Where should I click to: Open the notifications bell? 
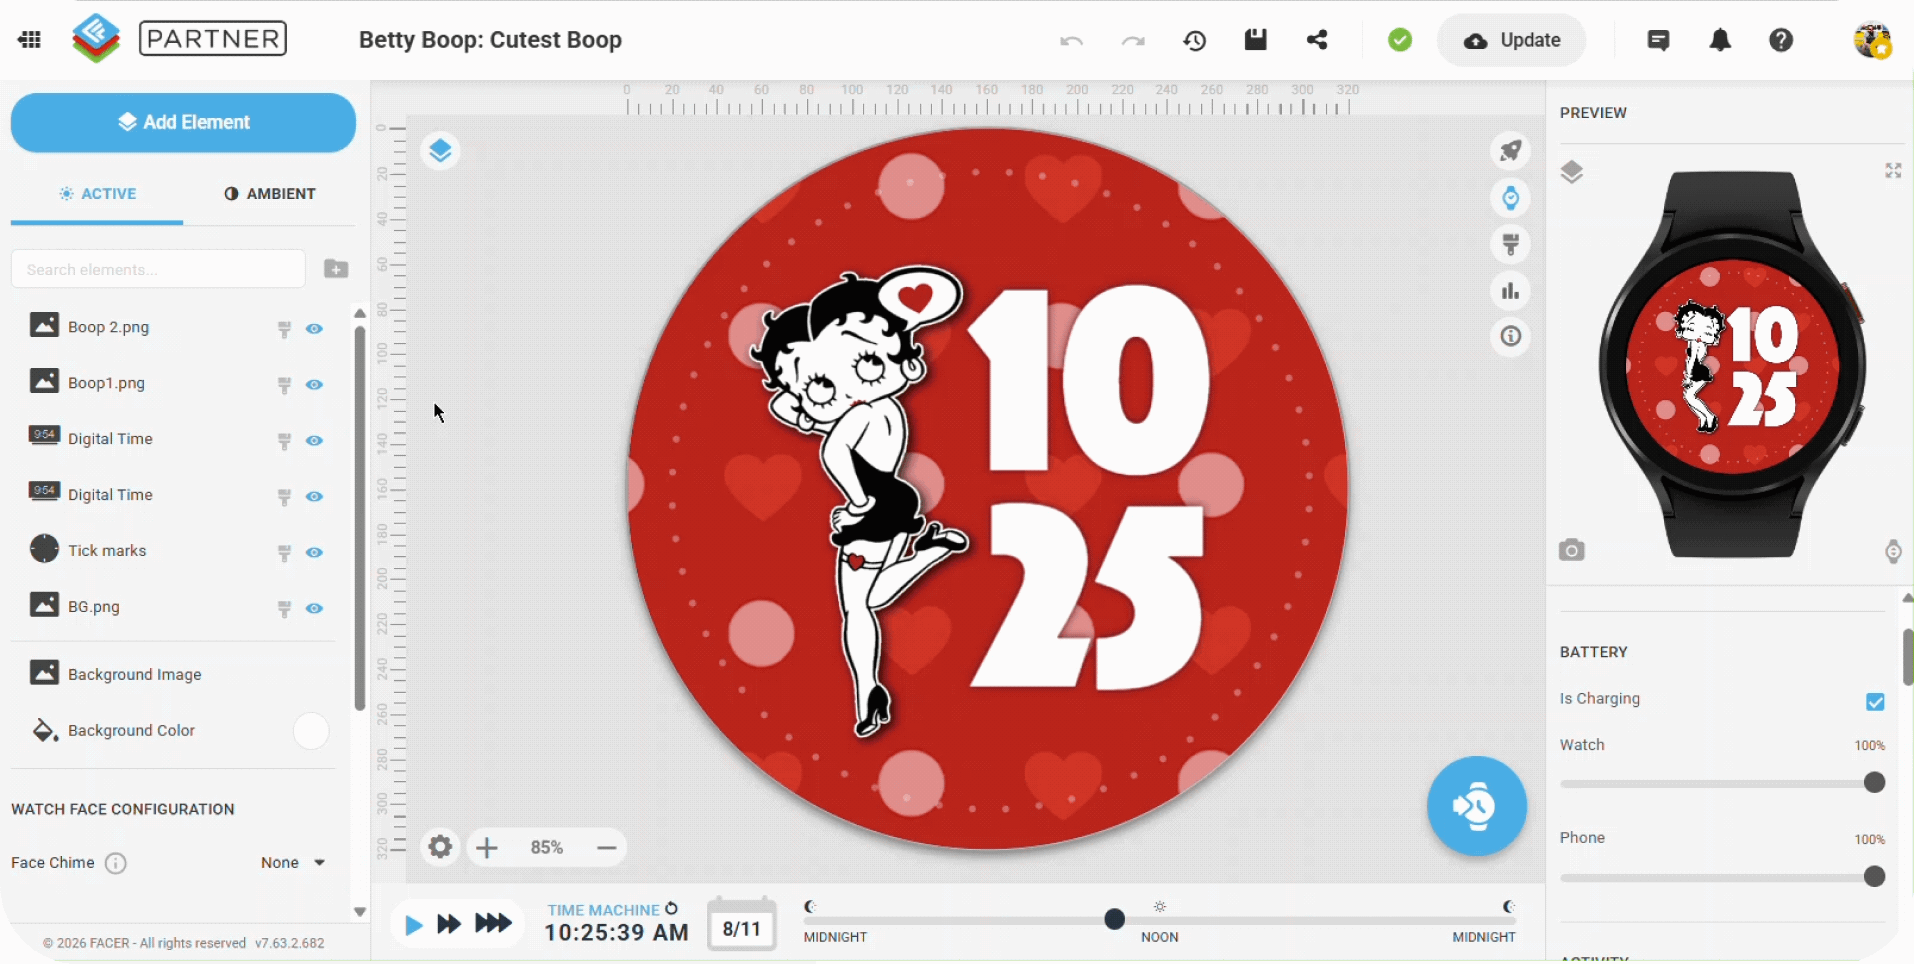point(1720,40)
